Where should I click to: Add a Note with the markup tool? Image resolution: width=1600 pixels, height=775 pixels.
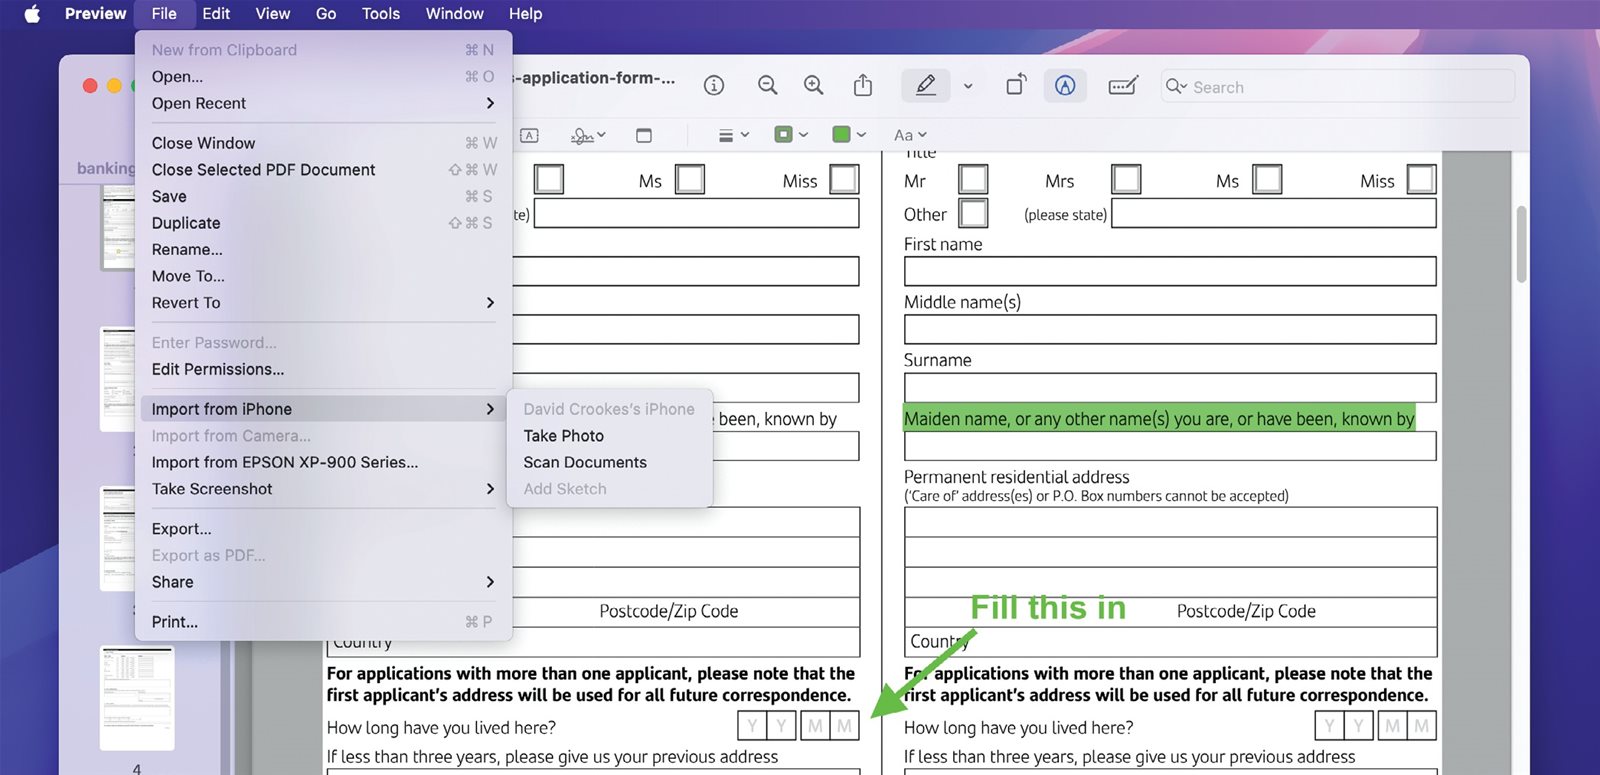(644, 135)
